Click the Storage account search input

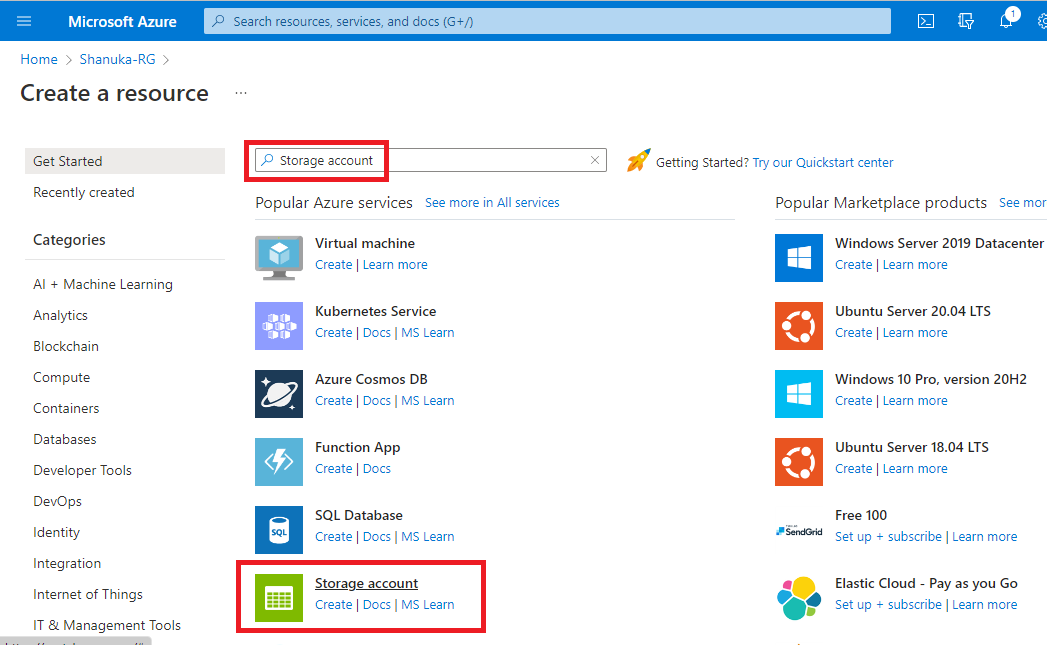click(431, 160)
